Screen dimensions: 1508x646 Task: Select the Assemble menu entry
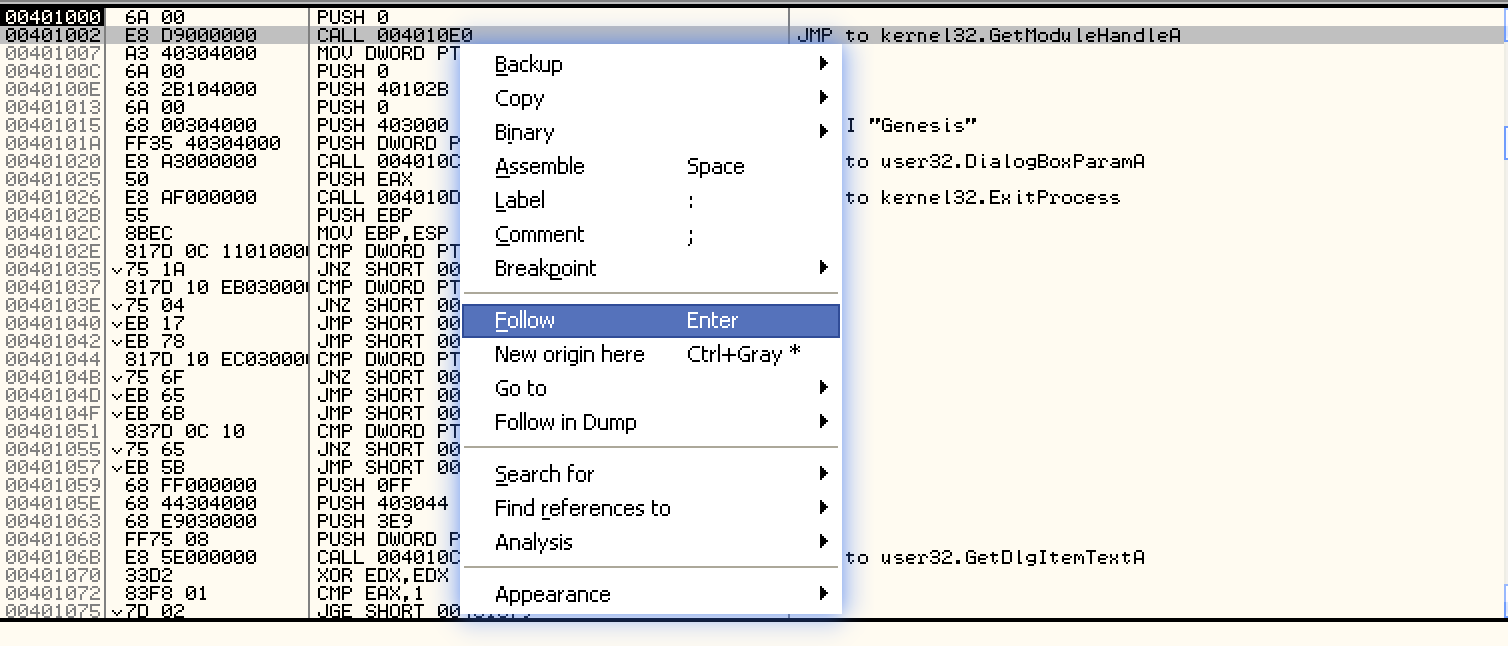(x=540, y=167)
